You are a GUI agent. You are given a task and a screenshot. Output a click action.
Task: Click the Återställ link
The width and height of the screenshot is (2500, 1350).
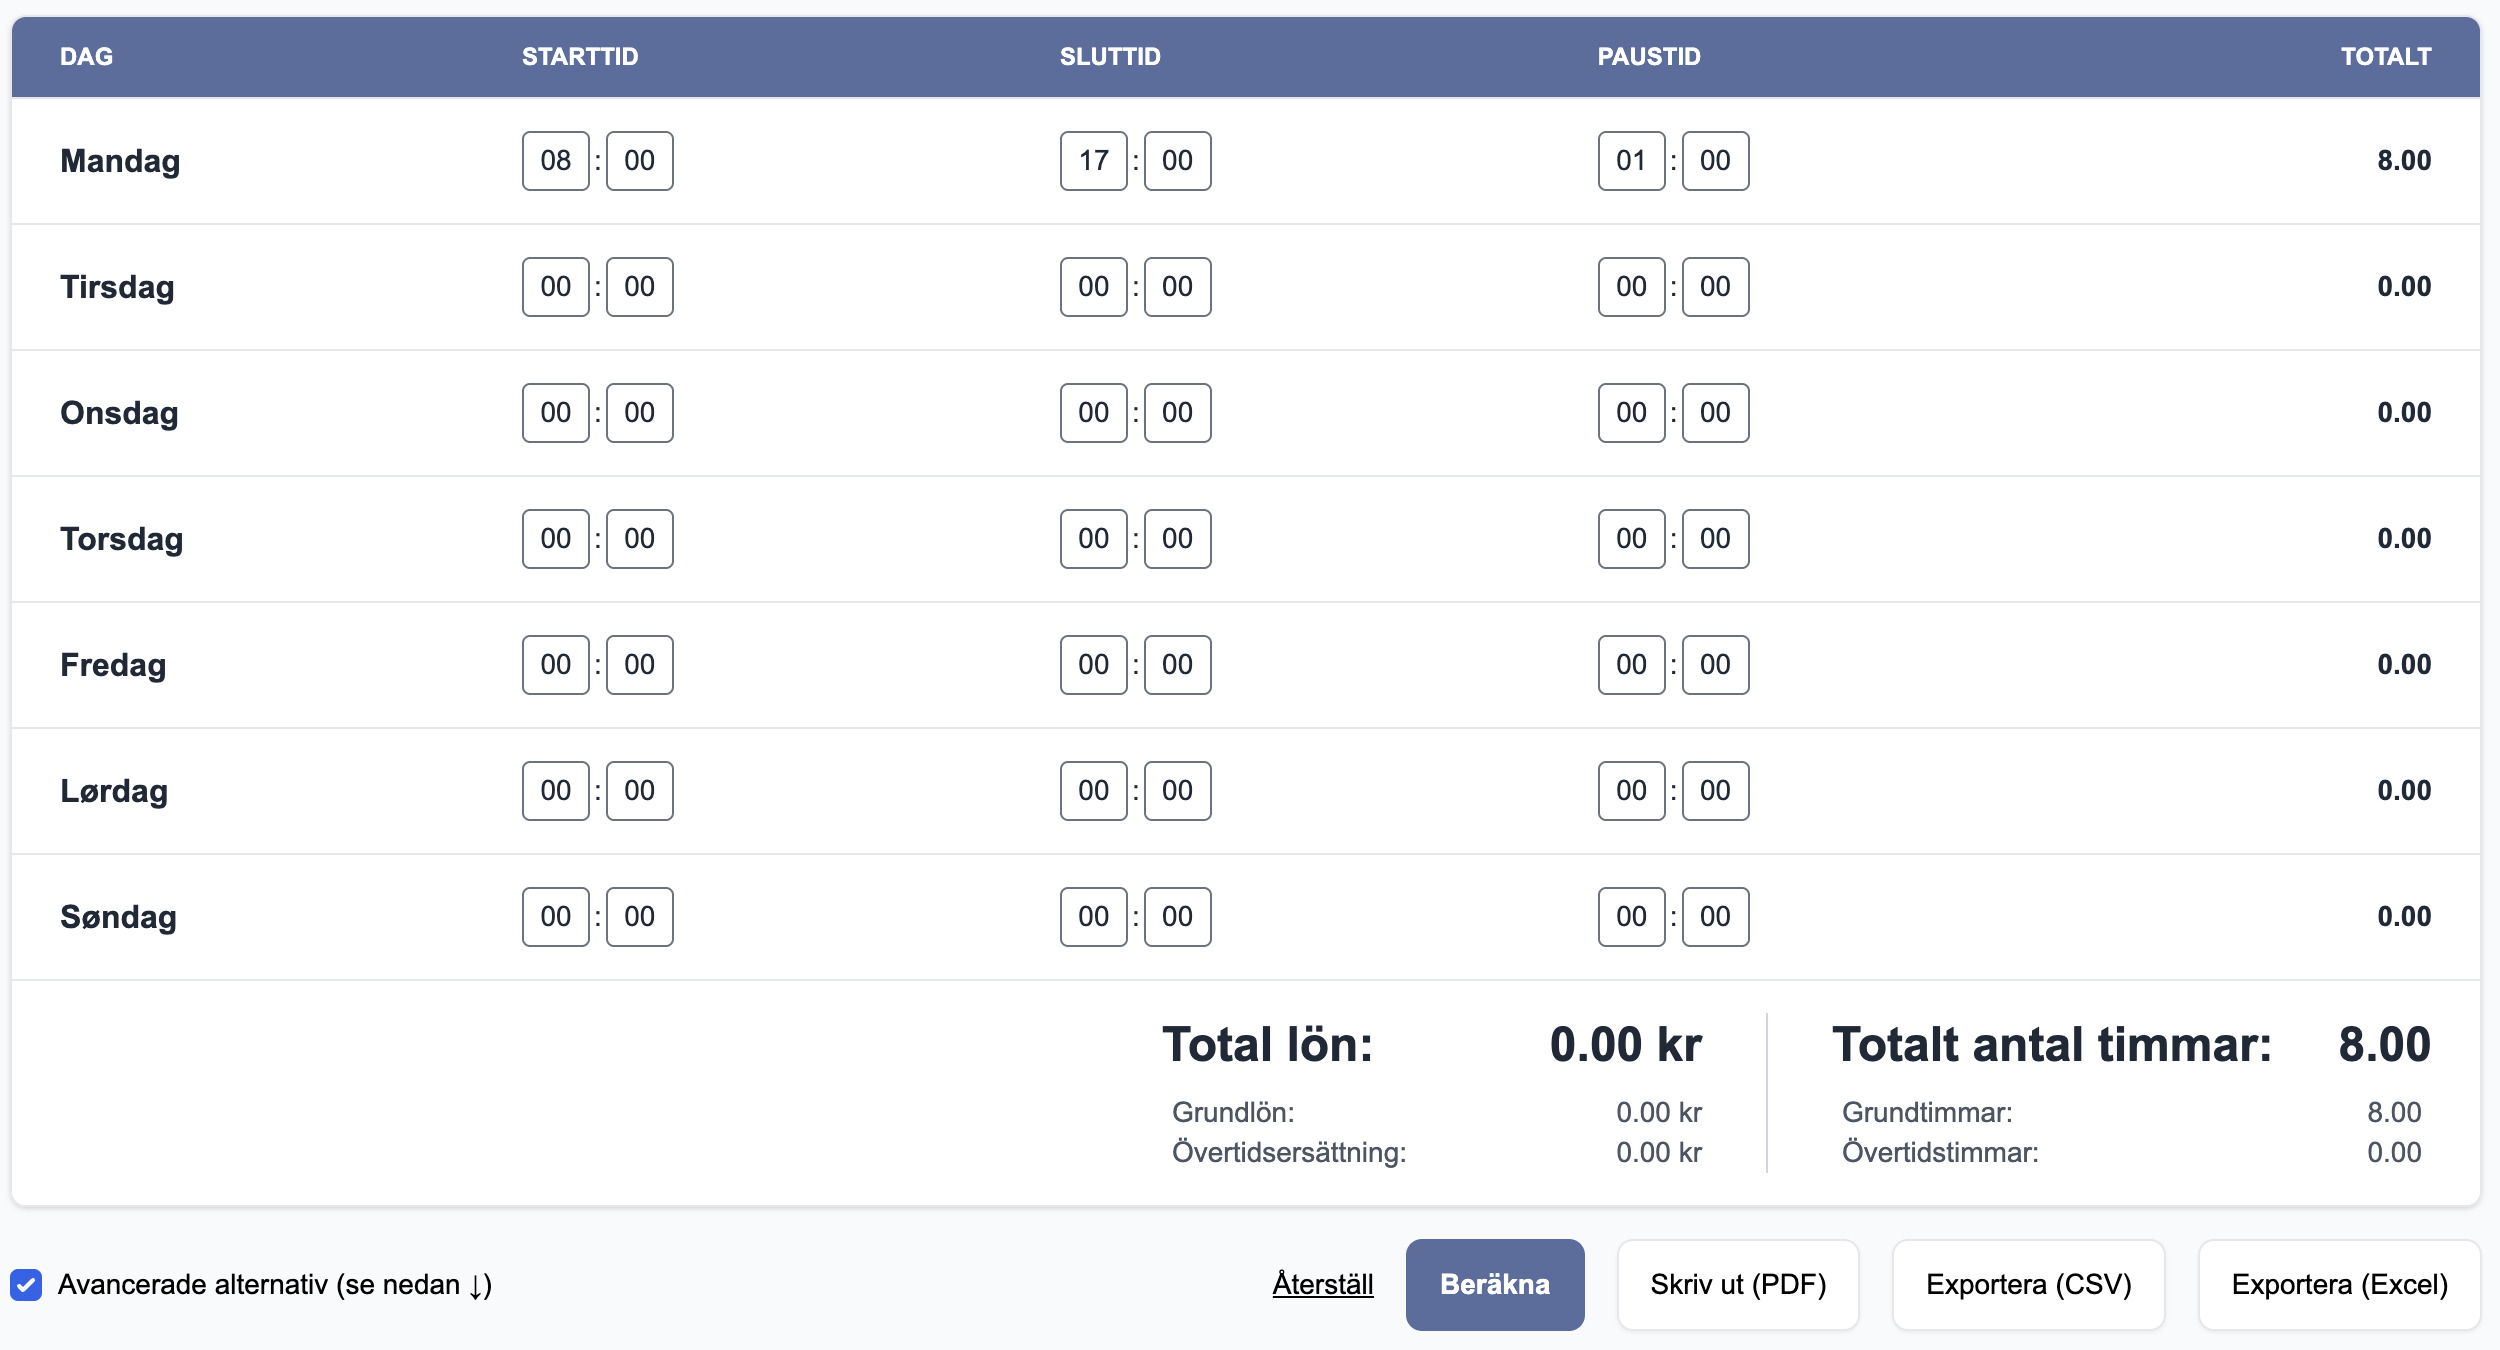click(x=1323, y=1285)
